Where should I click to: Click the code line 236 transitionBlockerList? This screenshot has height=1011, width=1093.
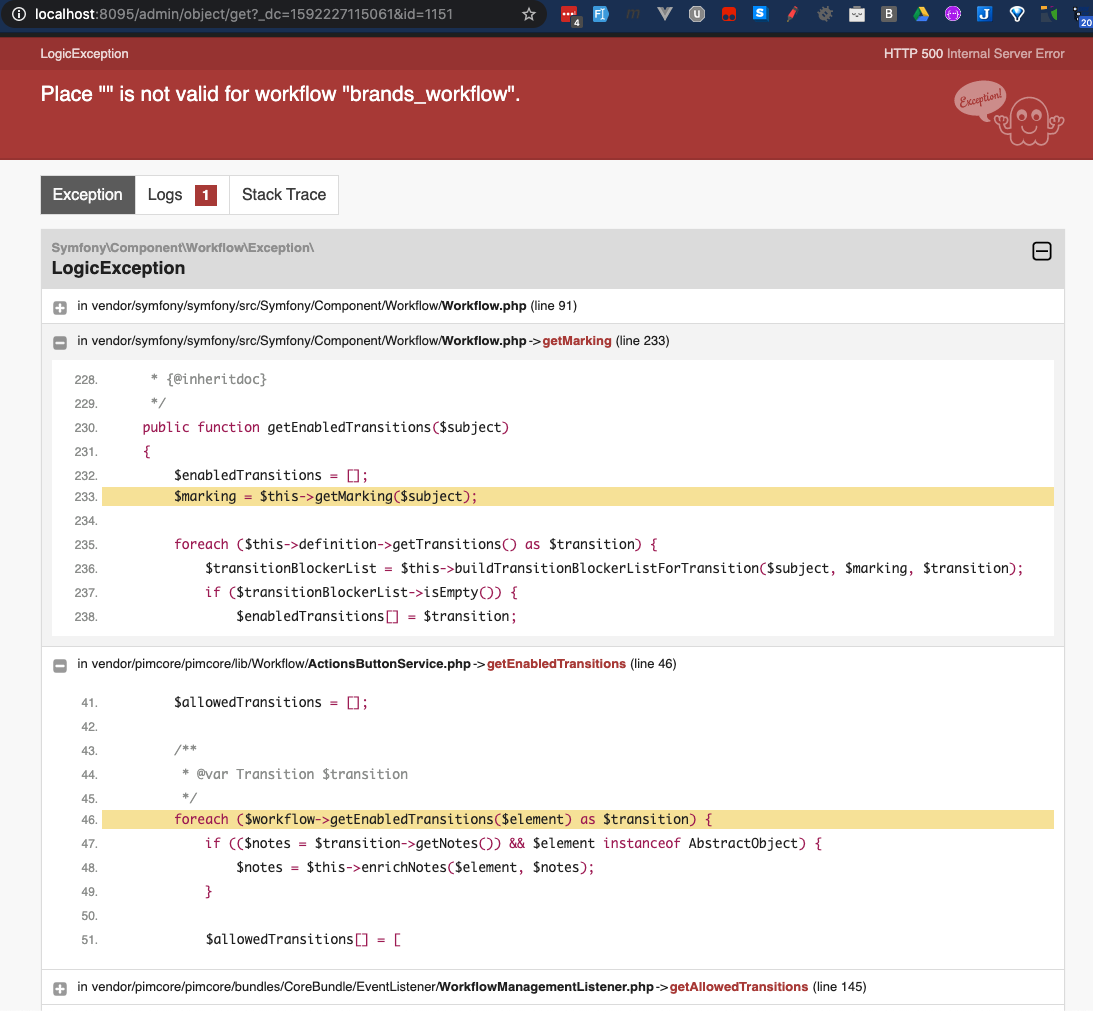coord(613,568)
